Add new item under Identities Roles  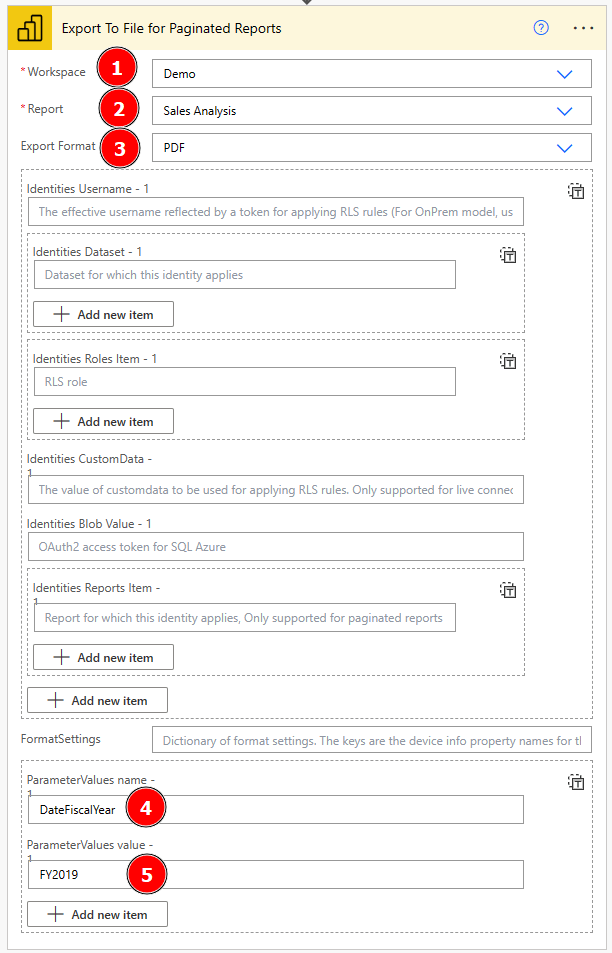click(103, 421)
